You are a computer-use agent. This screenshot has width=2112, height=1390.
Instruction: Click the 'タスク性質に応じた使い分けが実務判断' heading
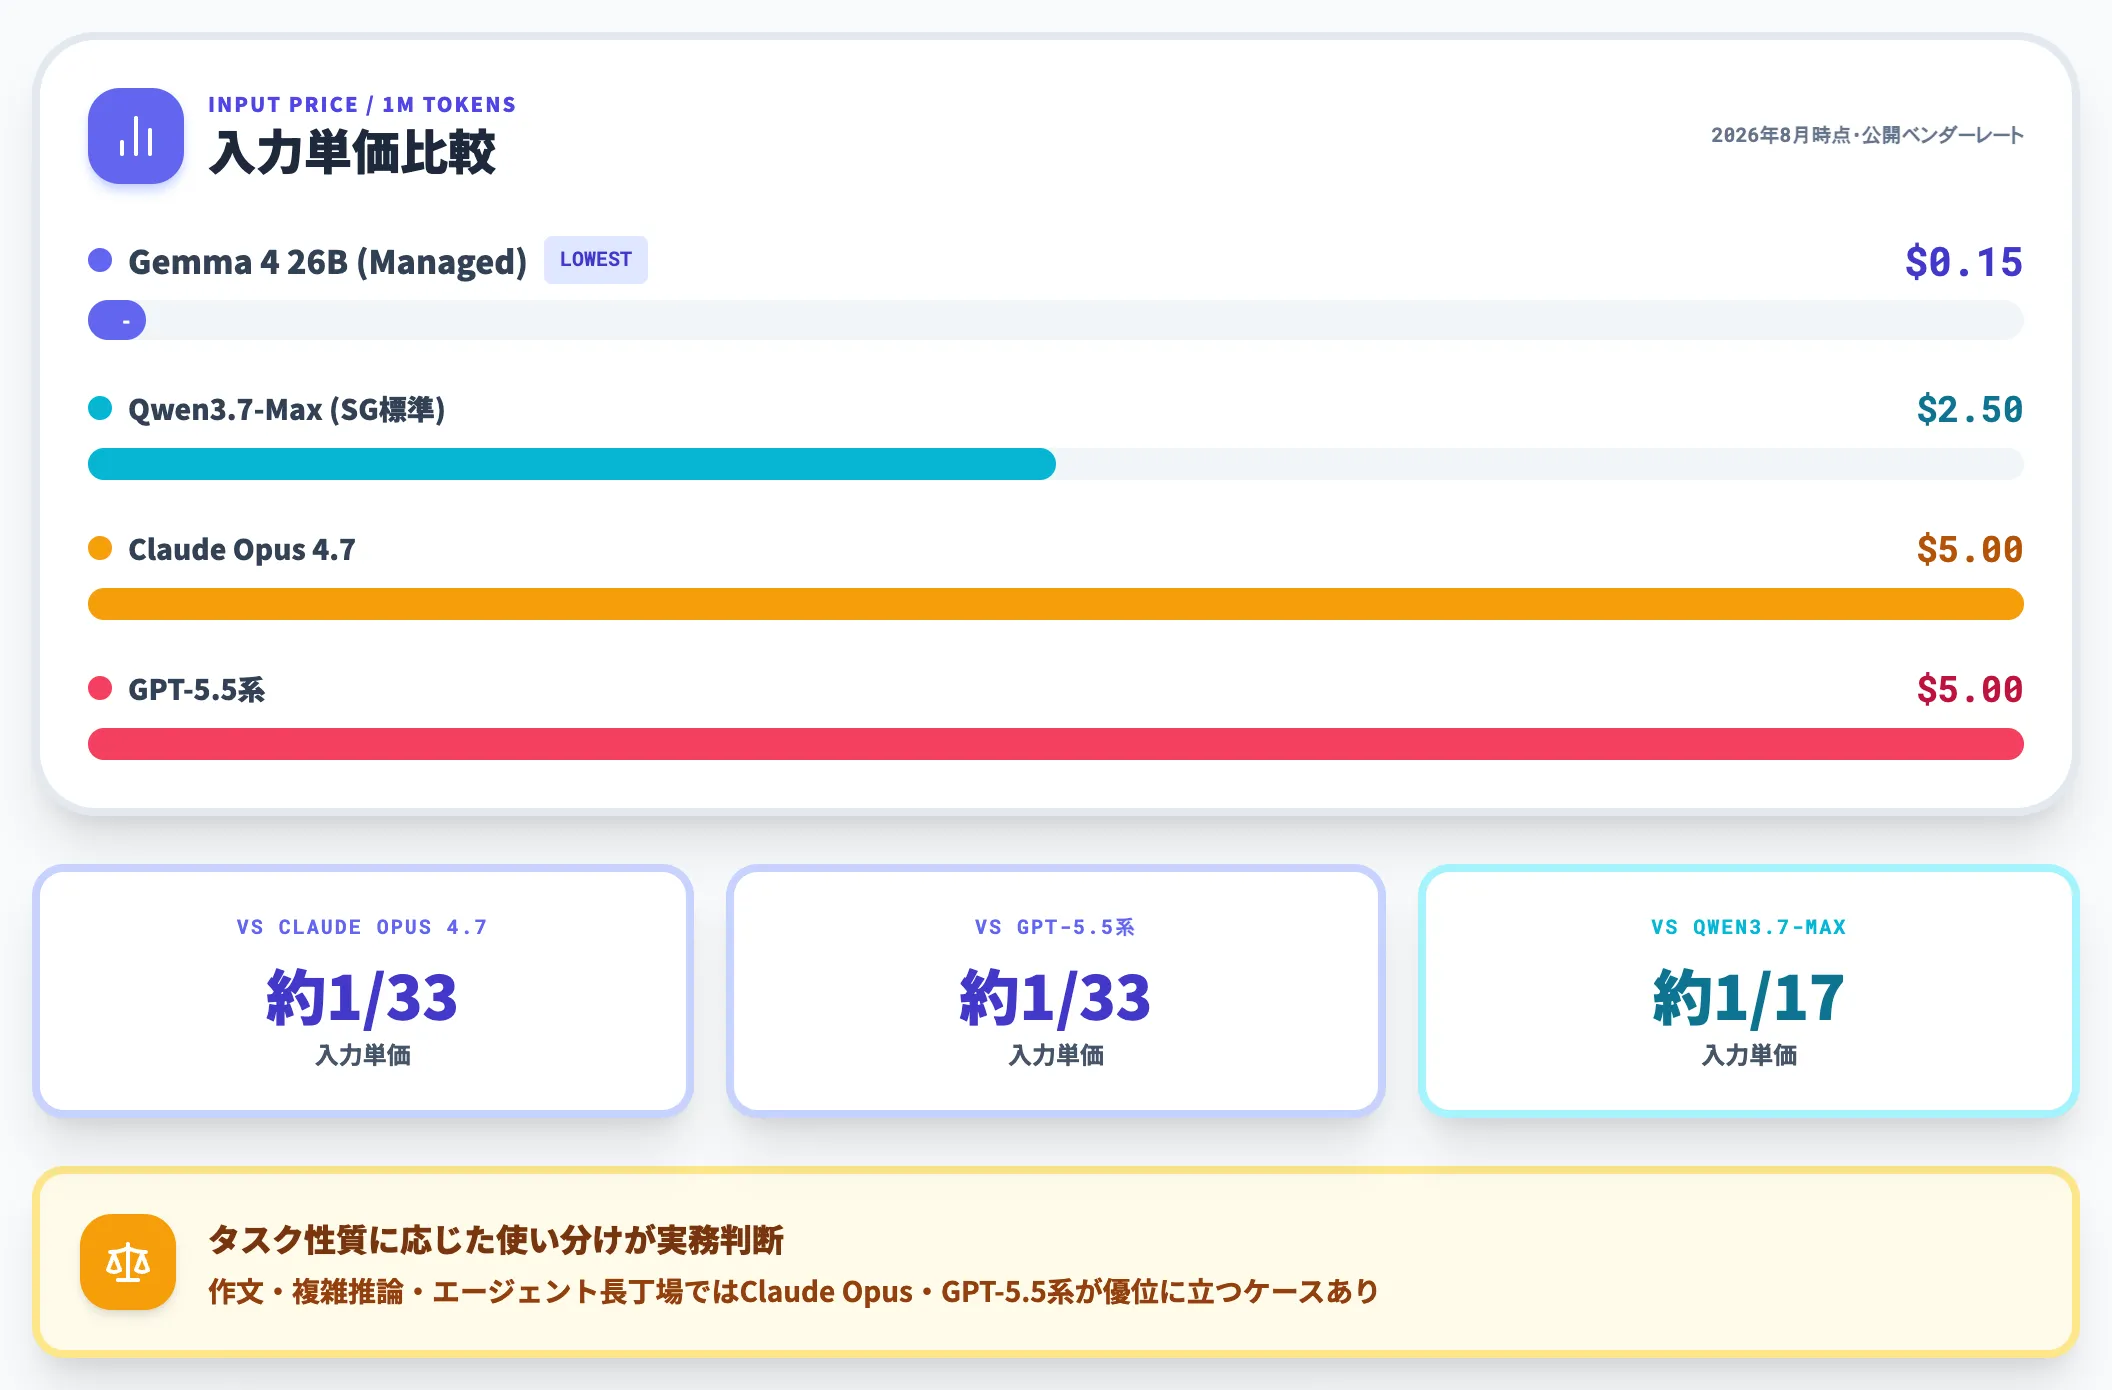(x=496, y=1240)
